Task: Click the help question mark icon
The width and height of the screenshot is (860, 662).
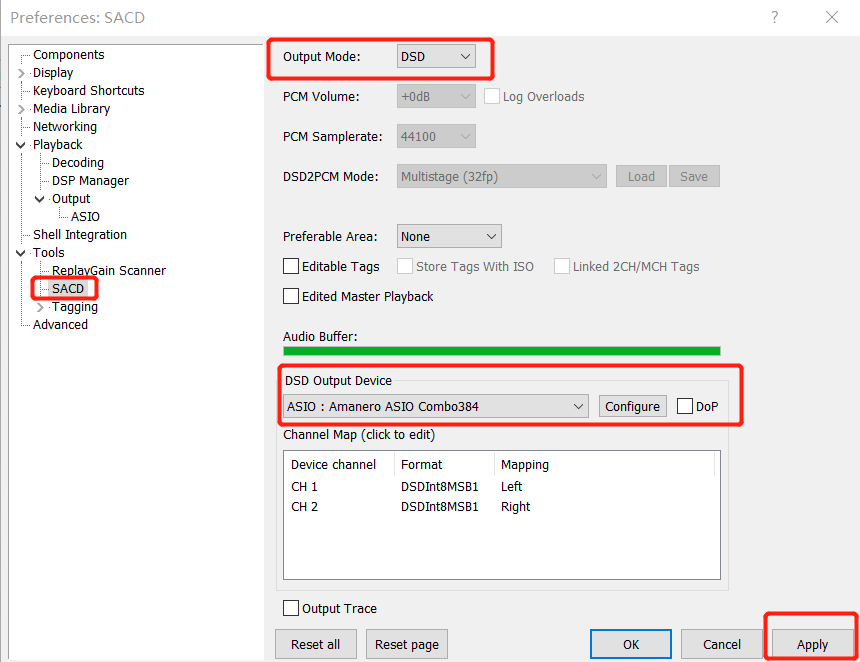Action: tap(774, 17)
